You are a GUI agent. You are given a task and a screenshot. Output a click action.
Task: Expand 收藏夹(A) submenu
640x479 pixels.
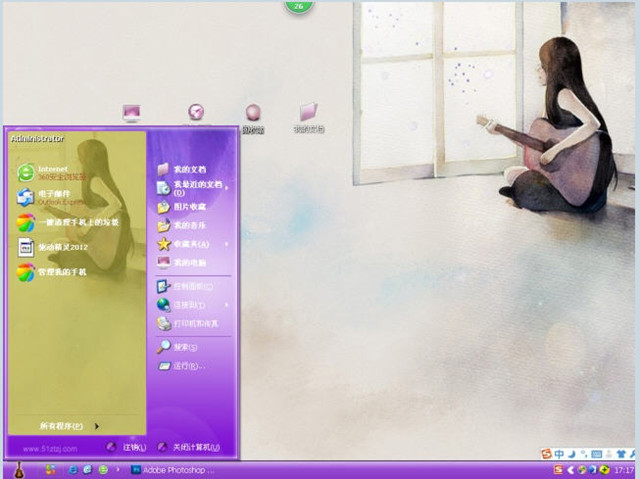pyautogui.click(x=192, y=244)
